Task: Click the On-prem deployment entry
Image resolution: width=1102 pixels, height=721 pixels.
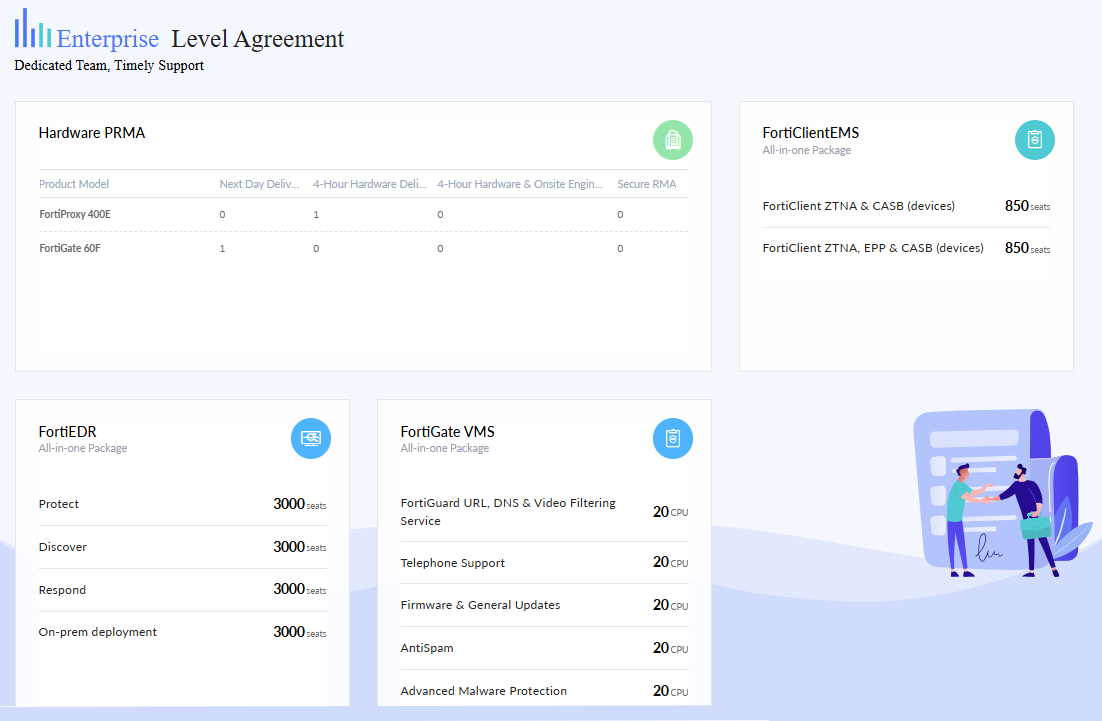Action: [x=97, y=631]
